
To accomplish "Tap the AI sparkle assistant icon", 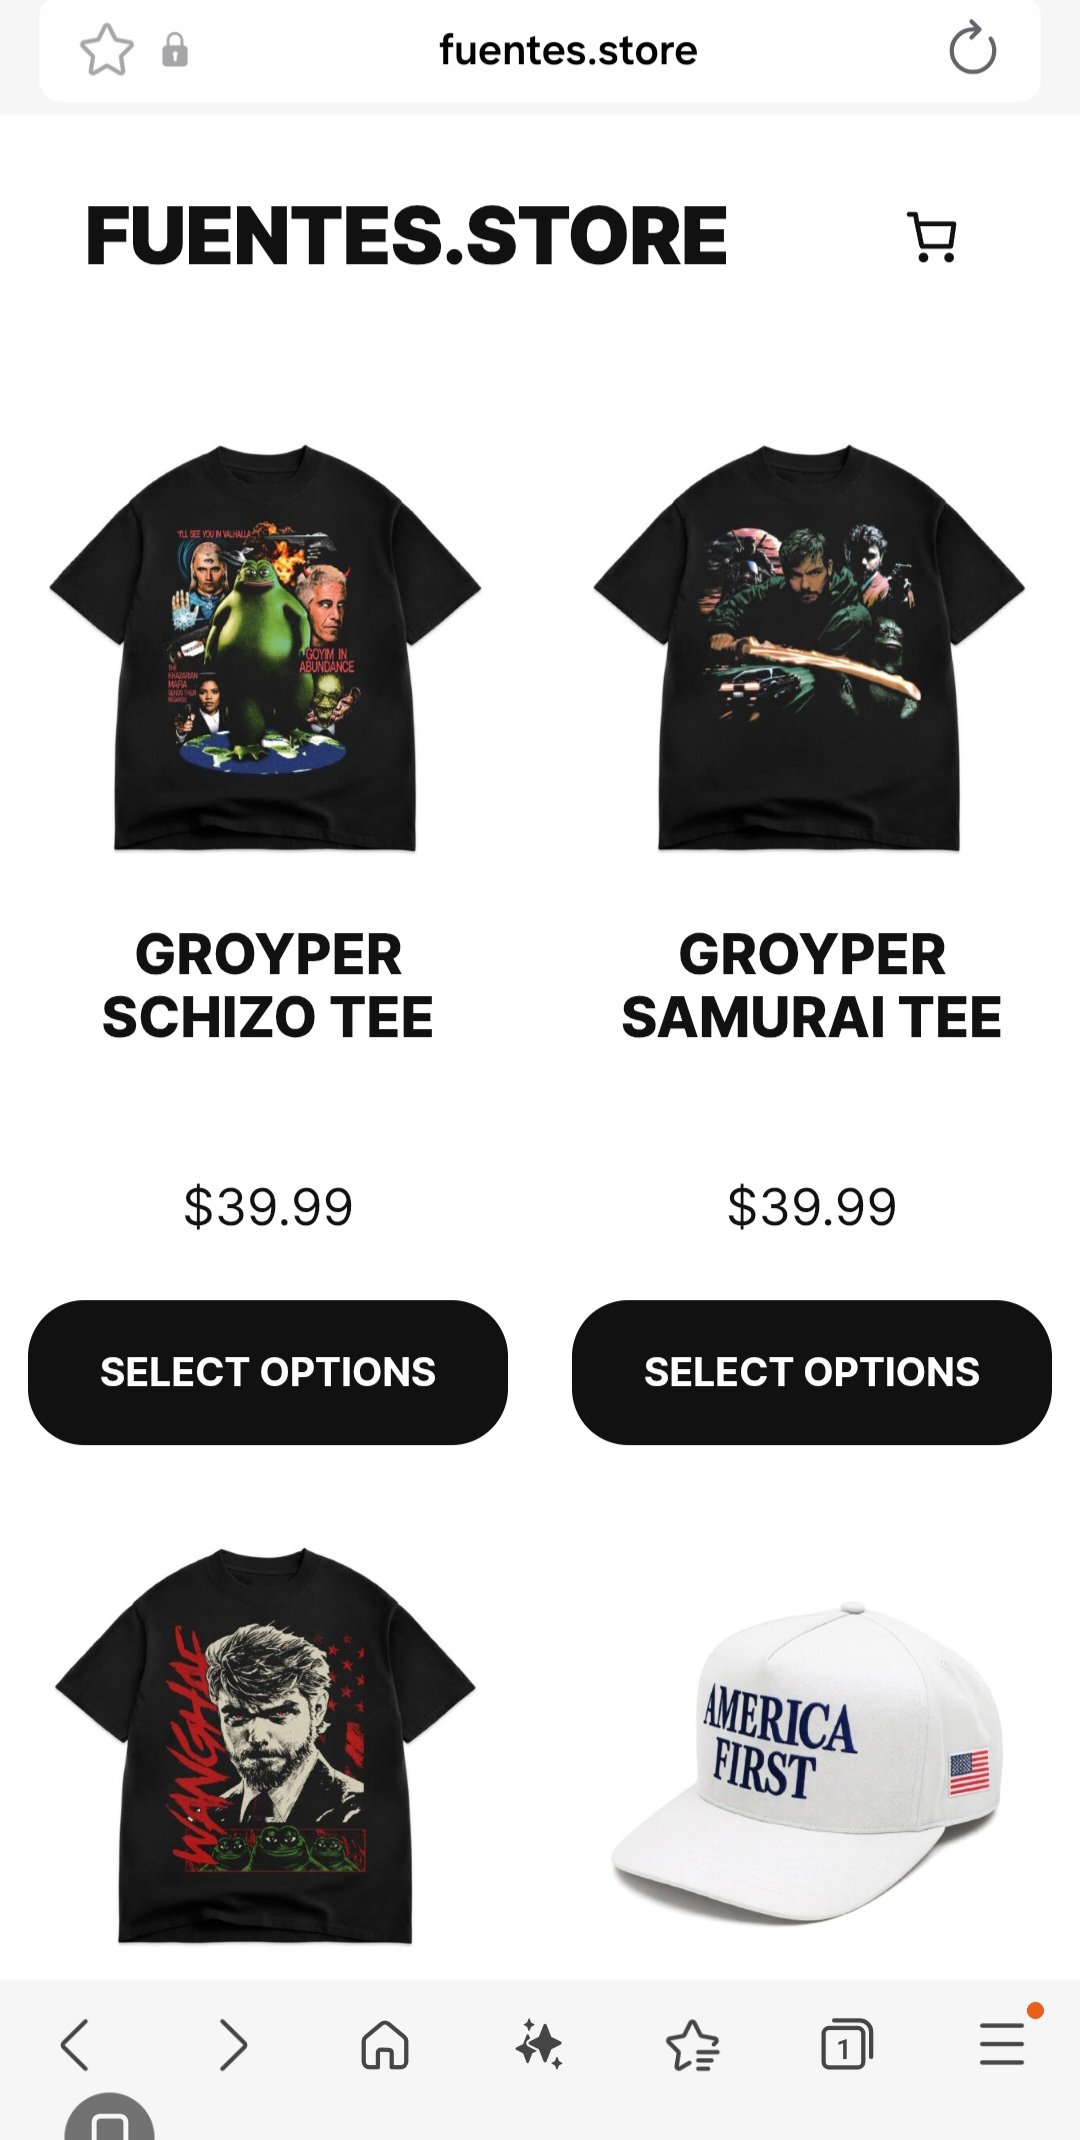I will (540, 2044).
